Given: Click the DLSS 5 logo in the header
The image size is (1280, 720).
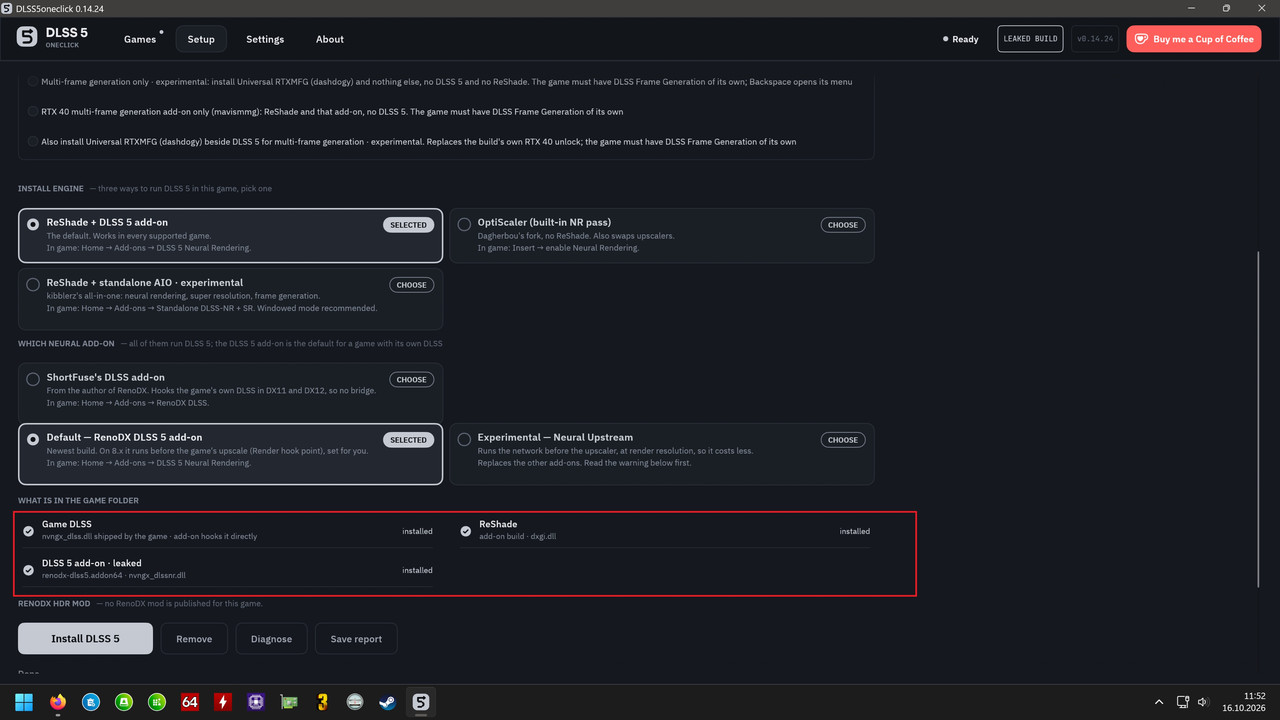Looking at the screenshot, I should point(27,38).
